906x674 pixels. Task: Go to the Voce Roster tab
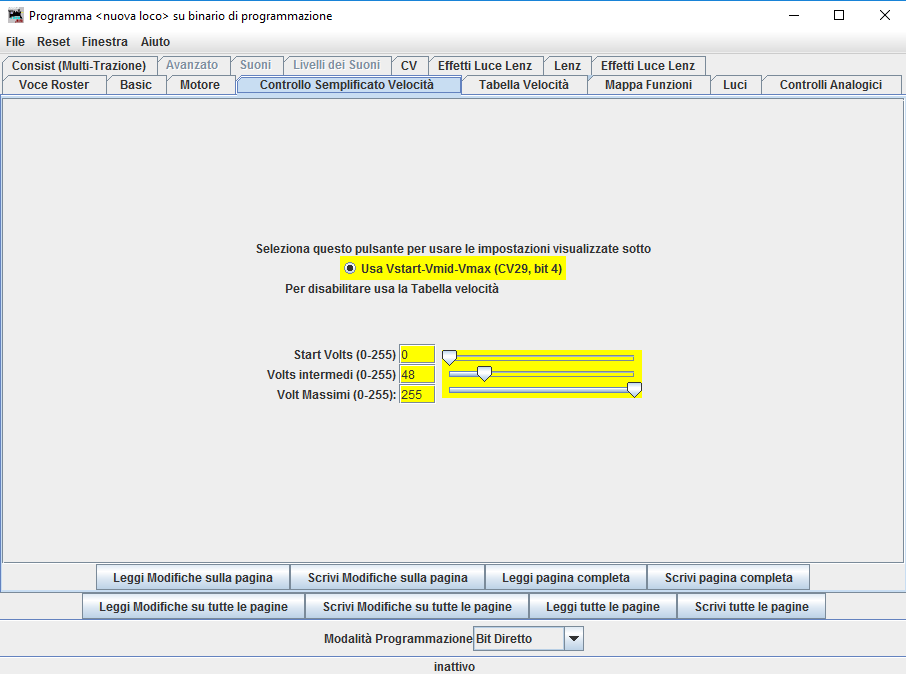coord(54,85)
